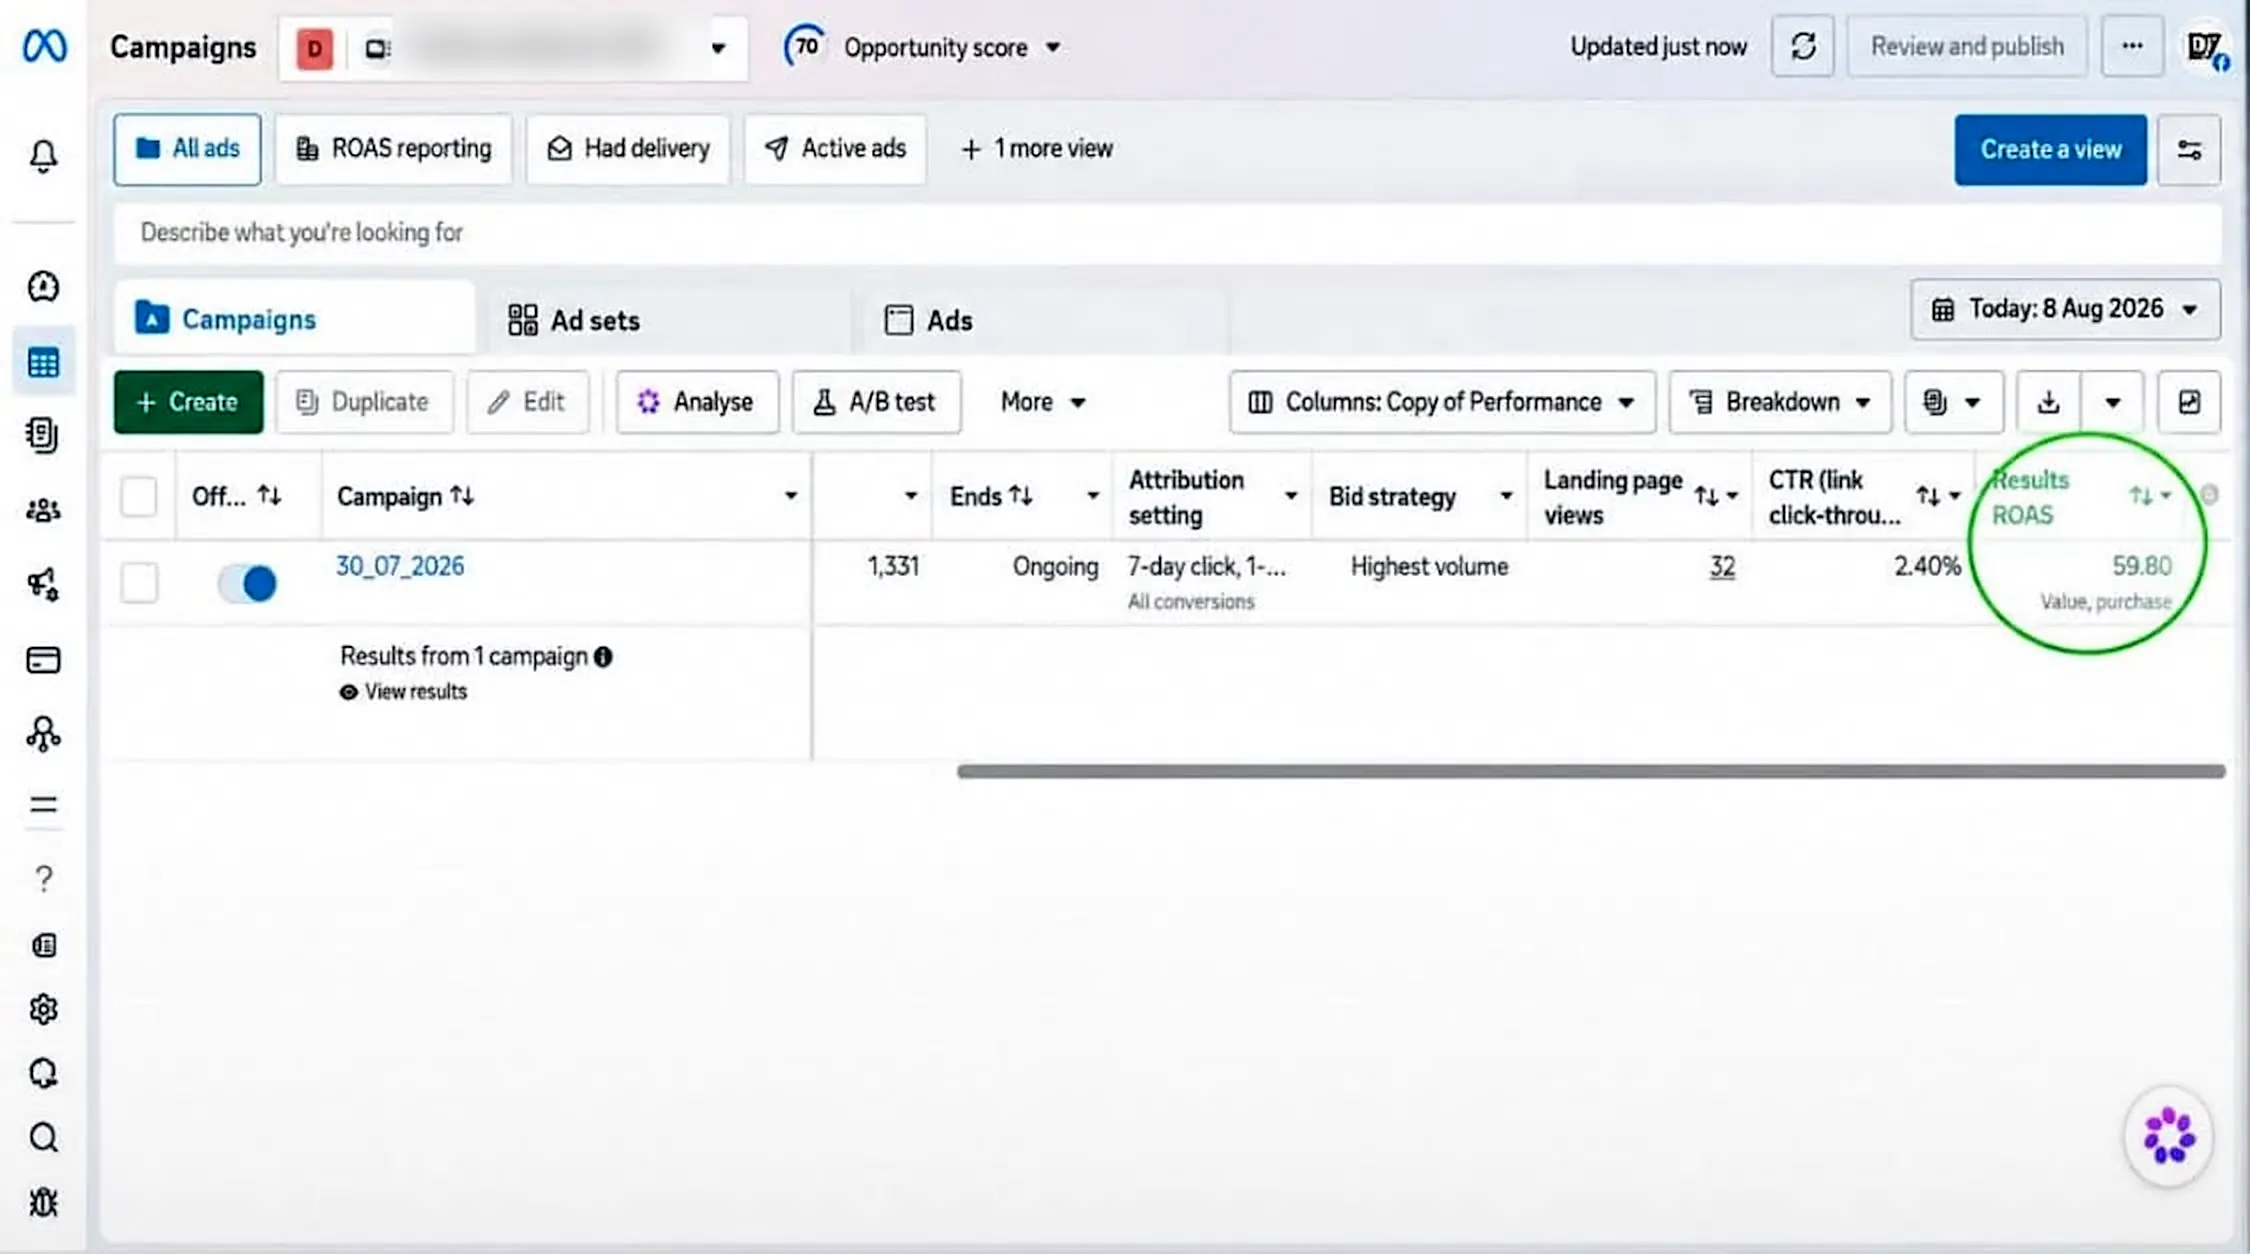This screenshot has height=1254, width=2250.
Task: Select the Campaigns table grid icon in sidebar
Action: [43, 362]
